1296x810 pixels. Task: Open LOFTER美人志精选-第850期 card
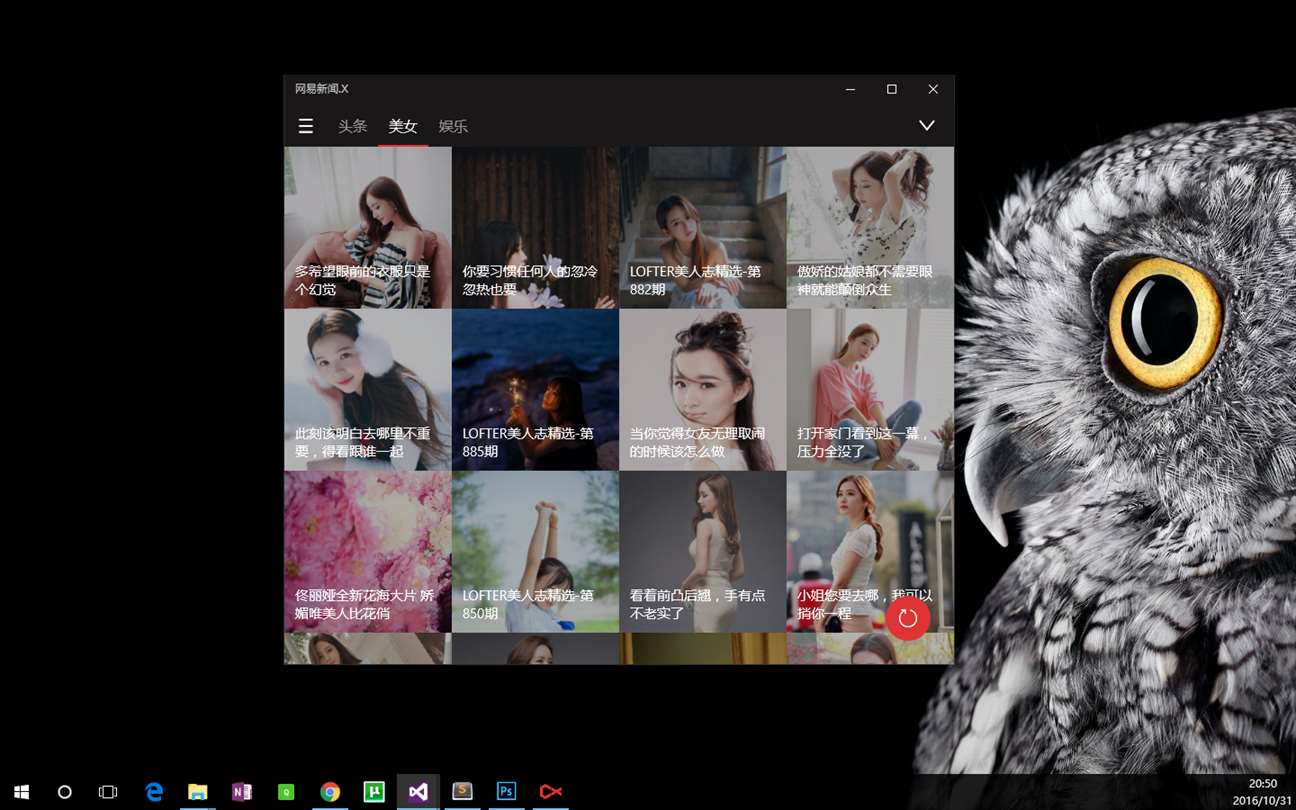535,552
